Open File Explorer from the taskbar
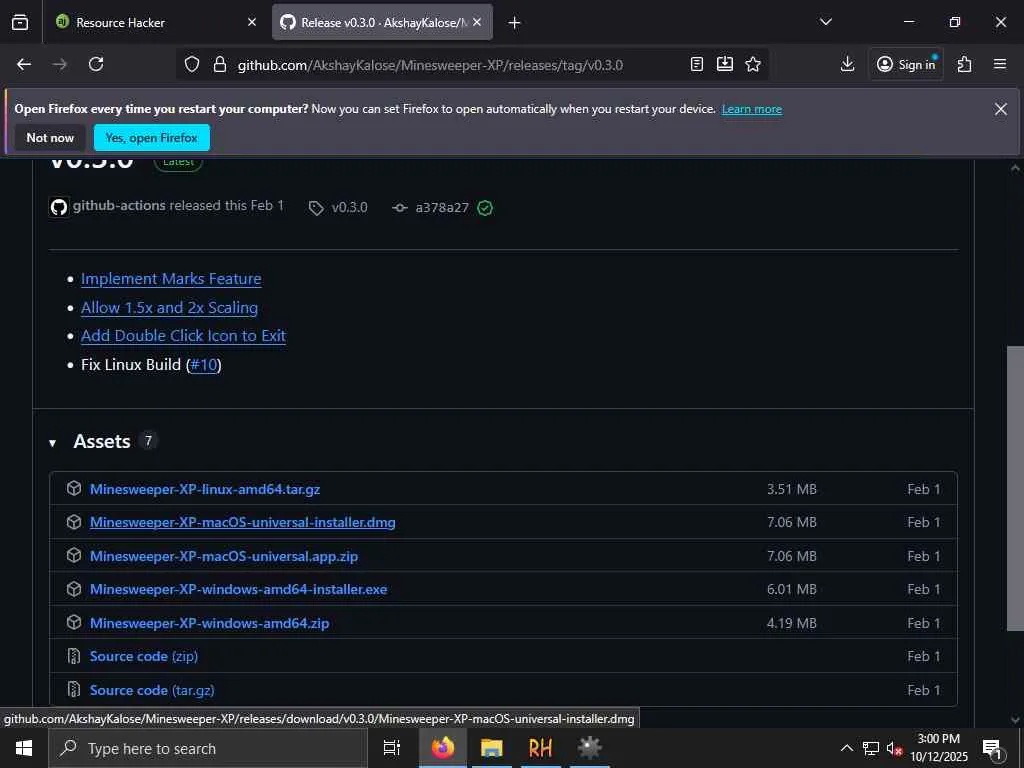 (x=492, y=748)
